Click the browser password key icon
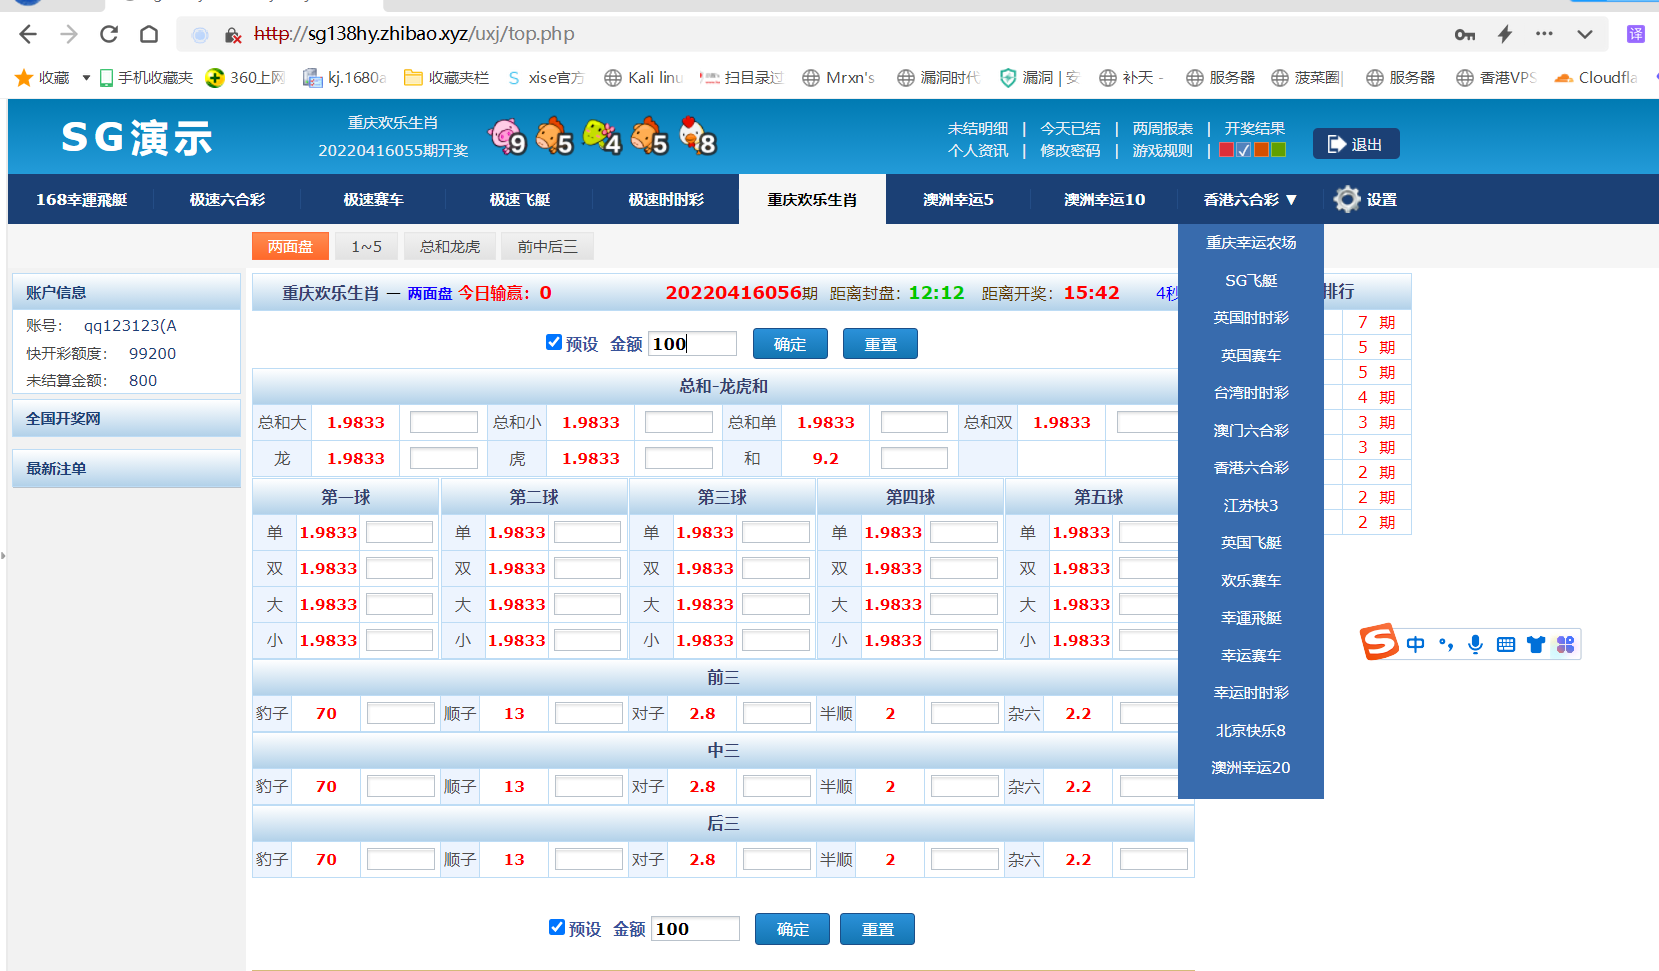1659x971 pixels. pos(1464,34)
